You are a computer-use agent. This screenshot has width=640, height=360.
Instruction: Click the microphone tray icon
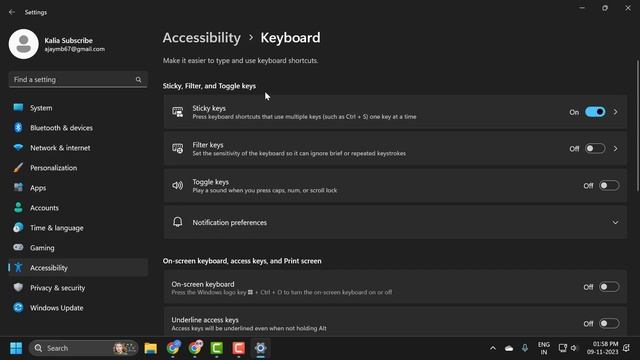tap(525, 348)
